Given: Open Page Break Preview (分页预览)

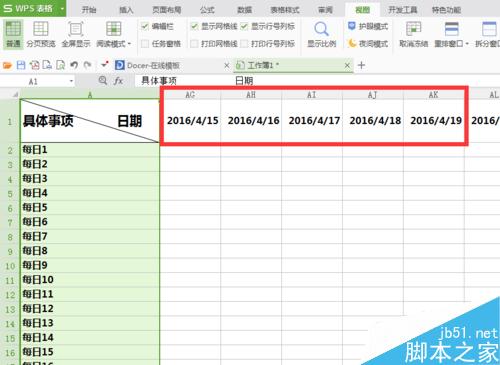Looking at the screenshot, I should (x=41, y=34).
